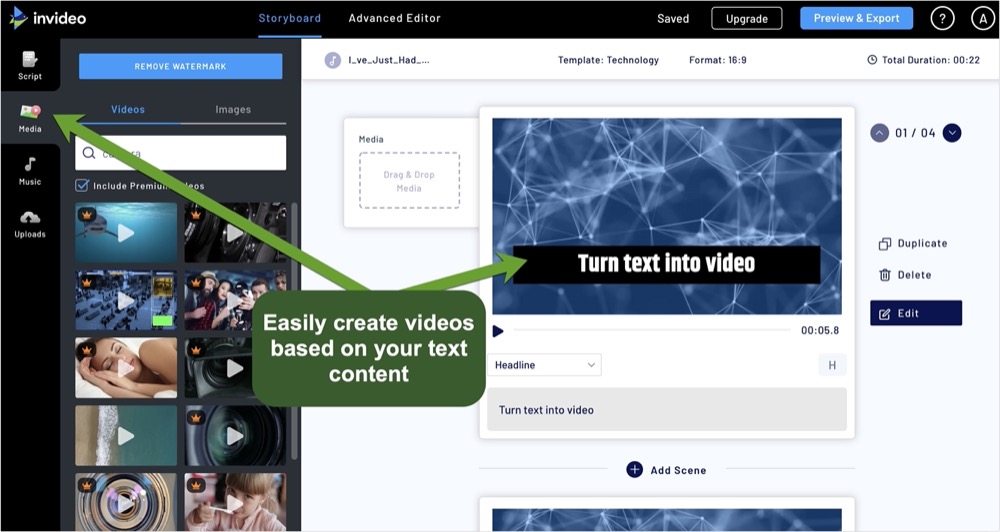Click the Preview & Export button
The width and height of the screenshot is (1000, 532).
(856, 18)
